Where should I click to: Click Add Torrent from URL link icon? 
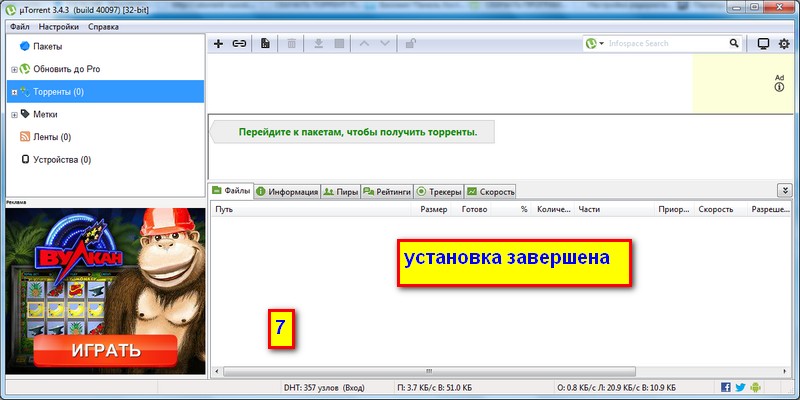coord(239,44)
